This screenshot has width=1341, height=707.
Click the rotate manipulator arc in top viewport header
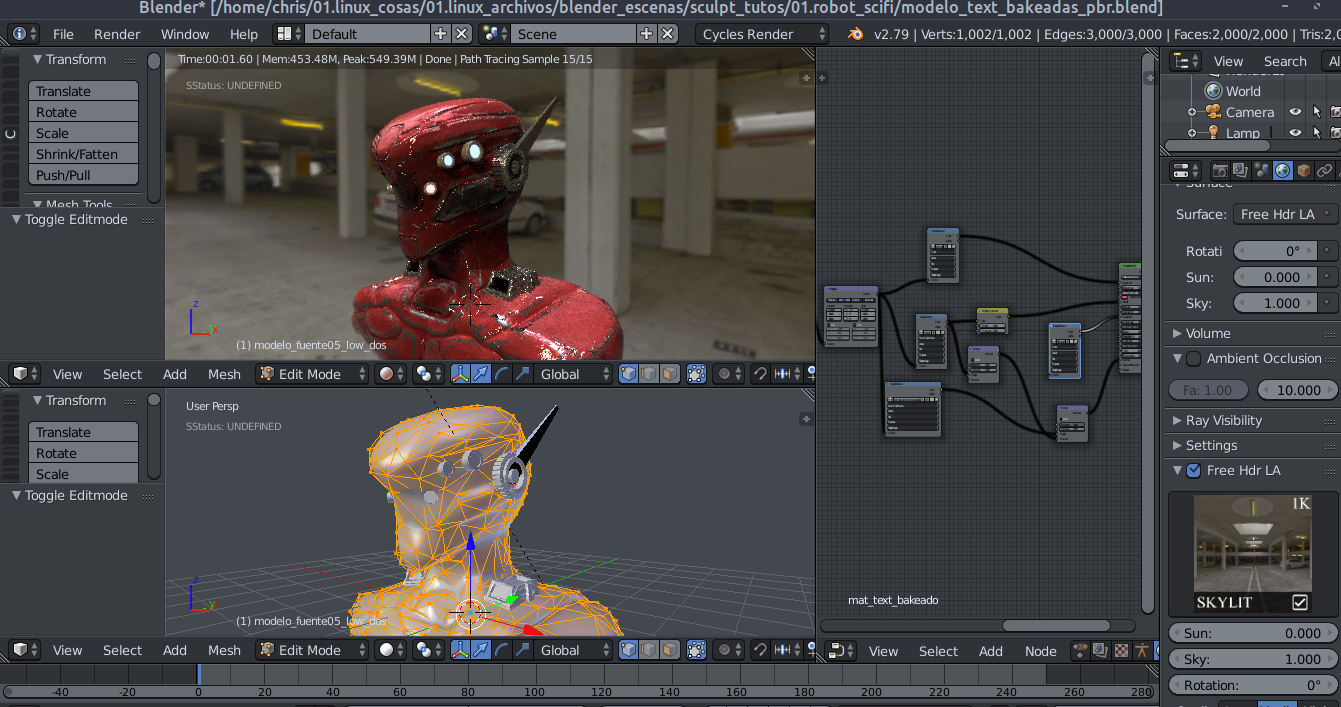501,374
